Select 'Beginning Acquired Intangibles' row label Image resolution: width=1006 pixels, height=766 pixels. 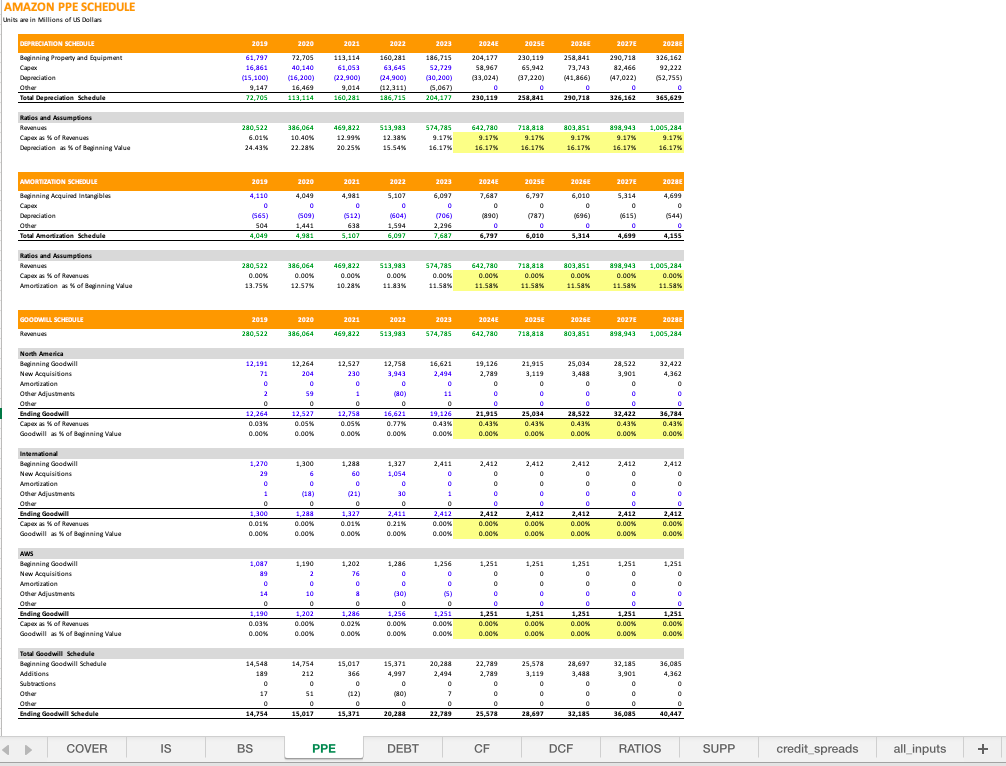[x=65, y=196]
